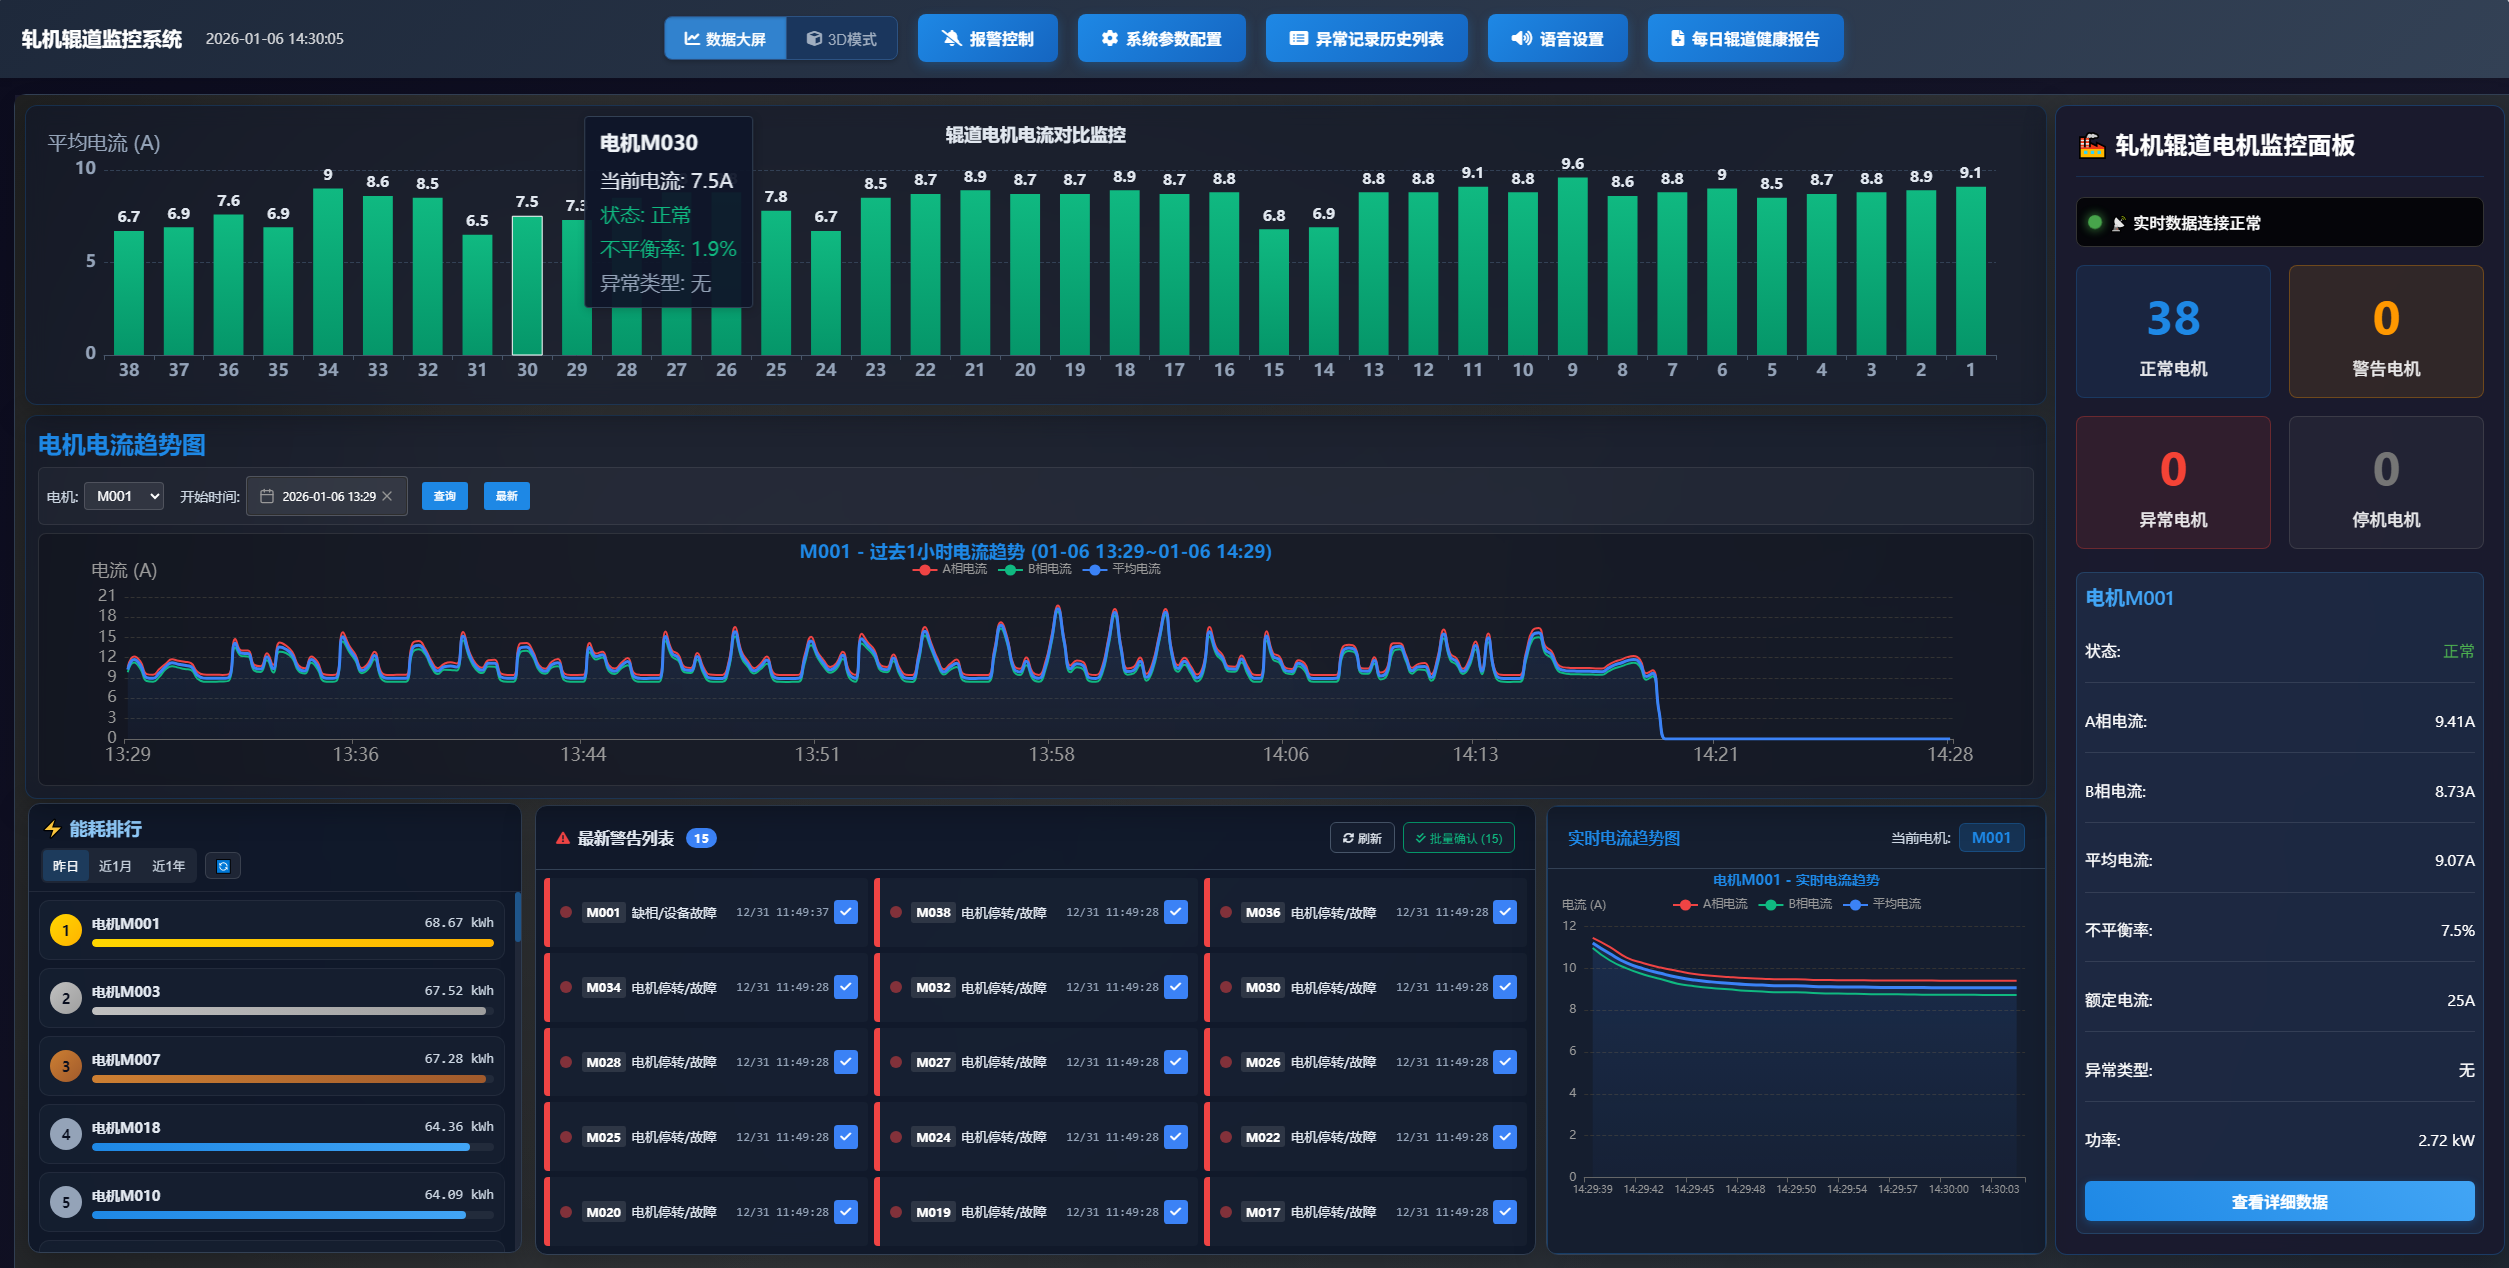Click the calendar icon in start time field
Viewport: 2509px width, 1268px height.
pos(267,496)
